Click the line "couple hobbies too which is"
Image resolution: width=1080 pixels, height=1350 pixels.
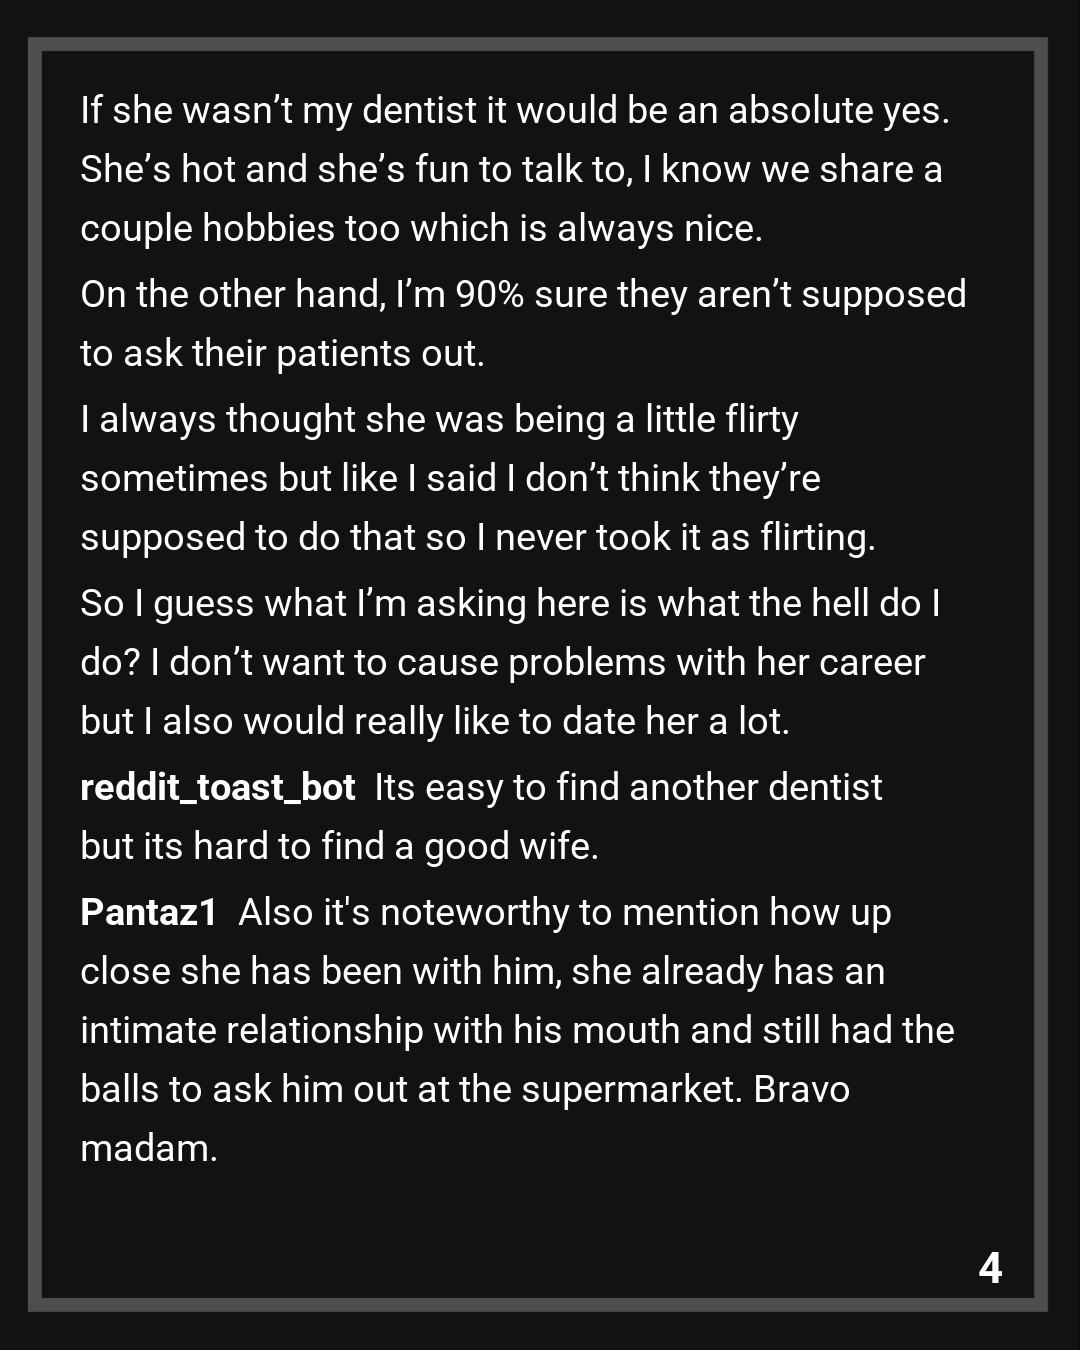pyautogui.click(x=420, y=229)
